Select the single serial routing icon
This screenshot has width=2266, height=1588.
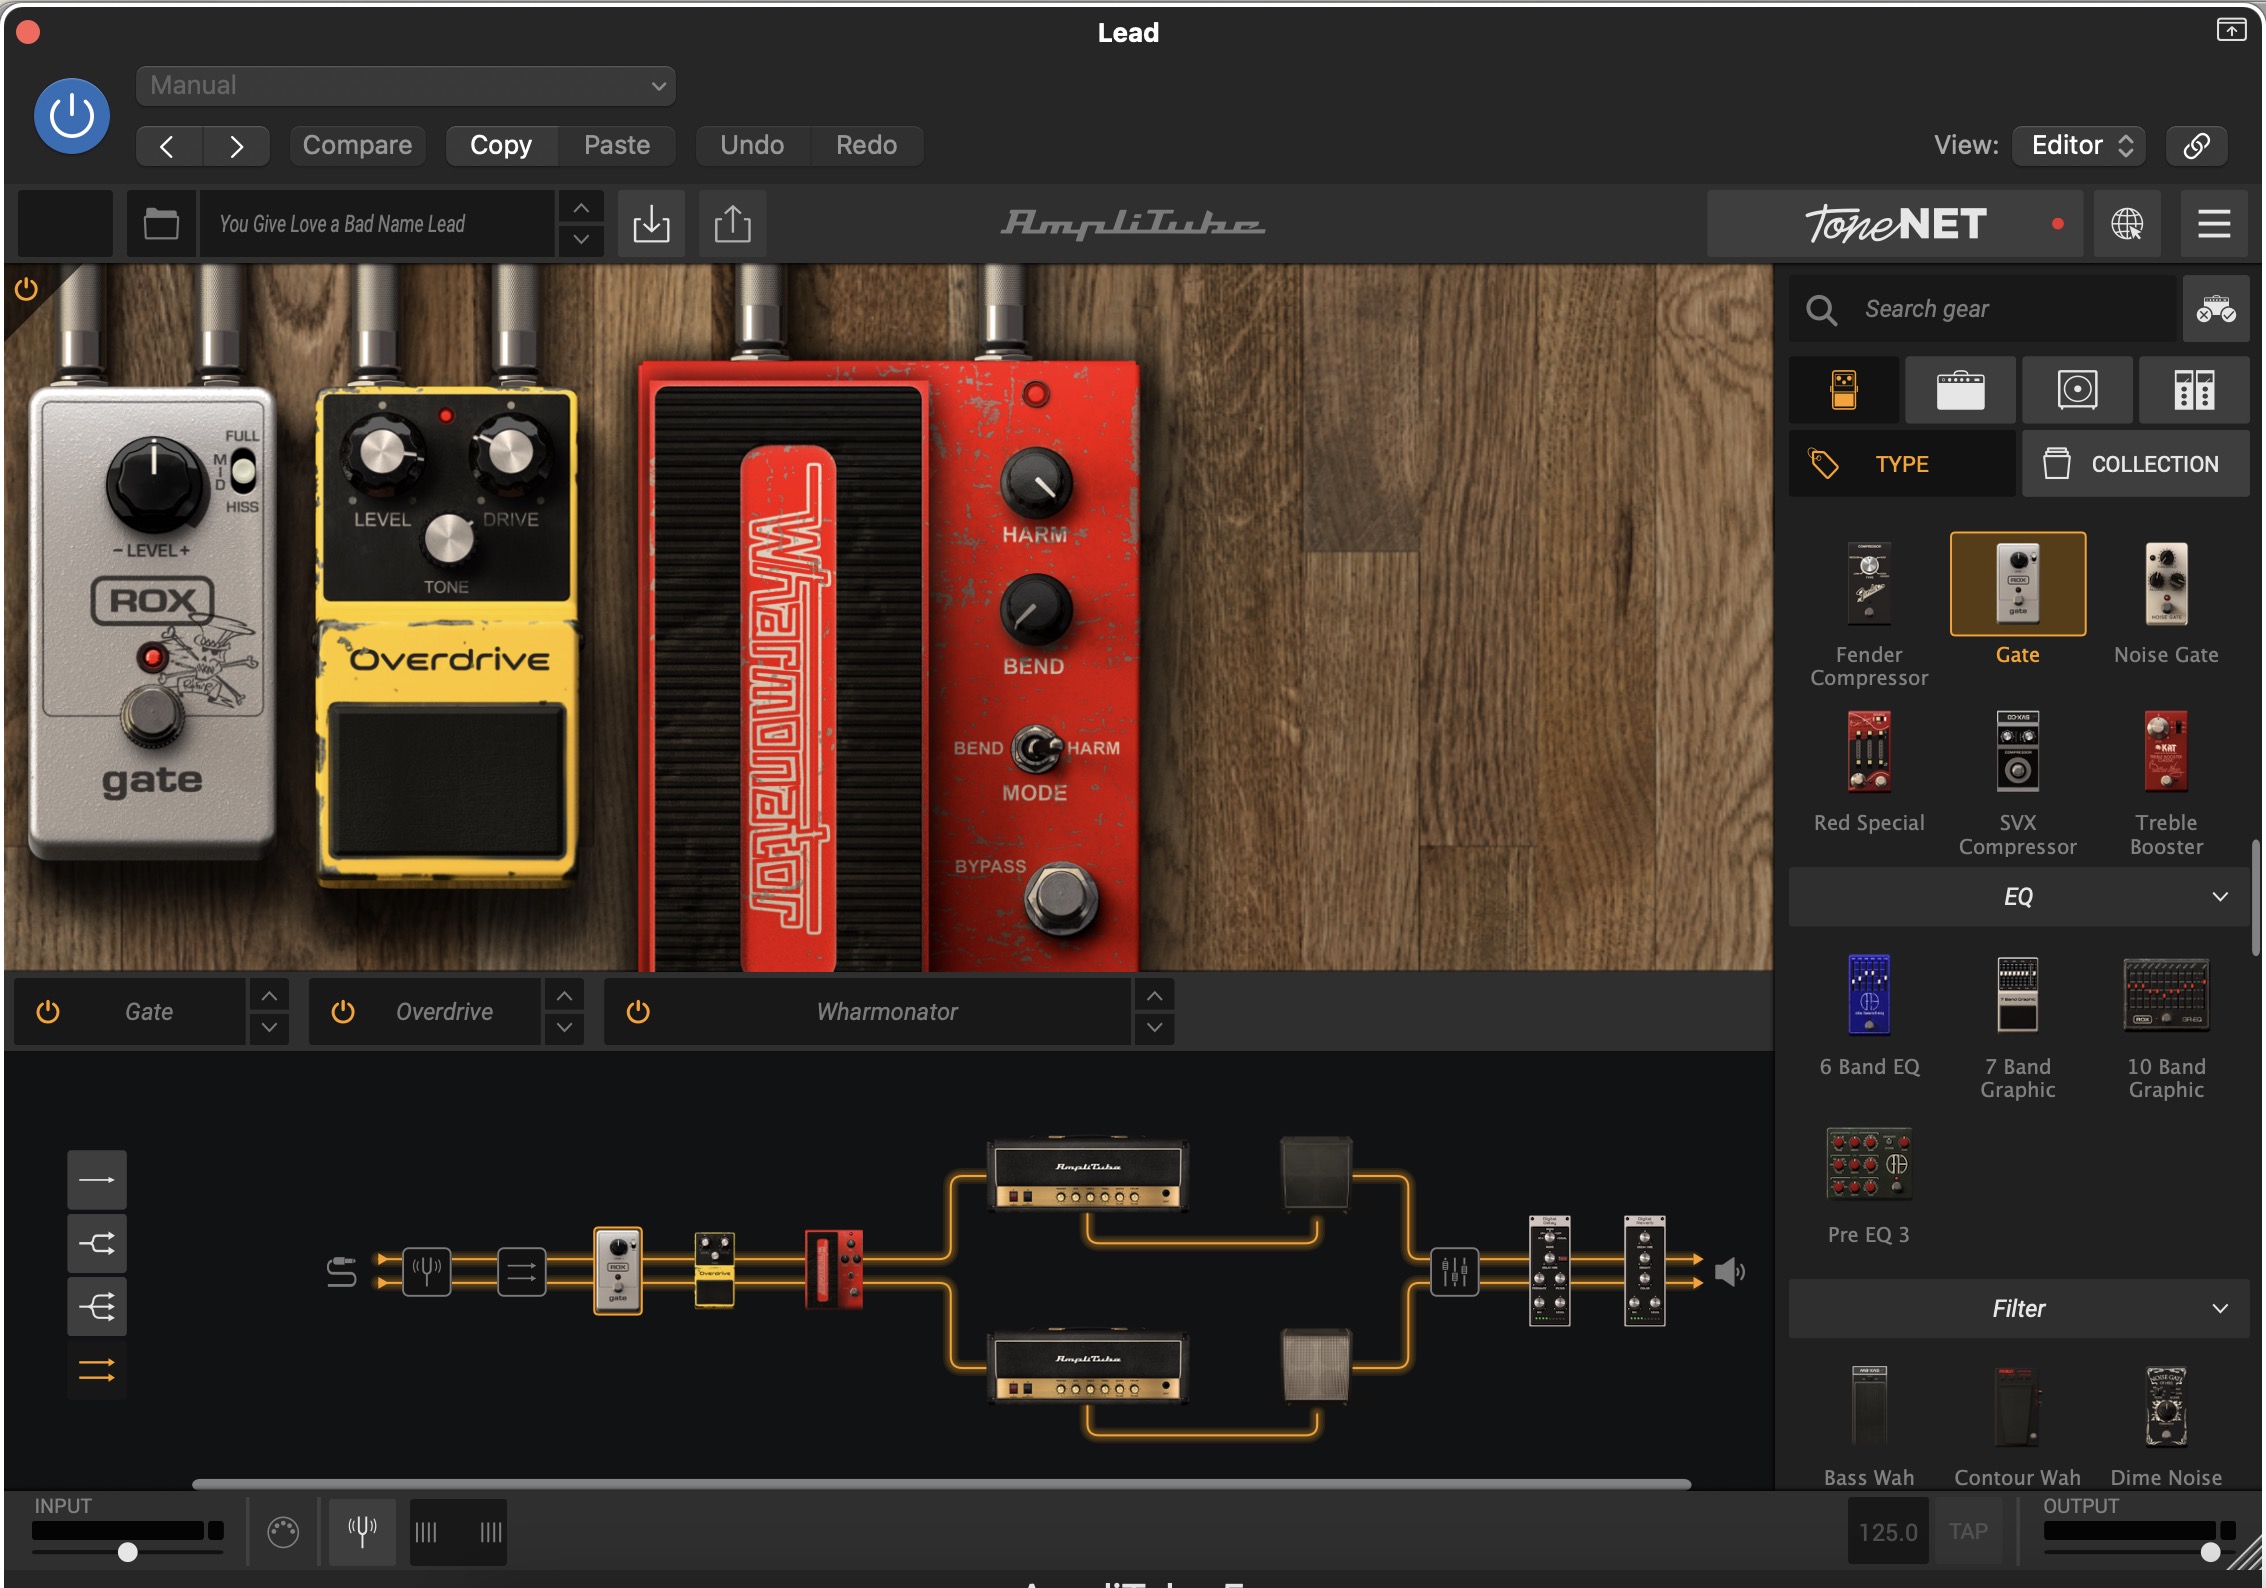click(97, 1180)
